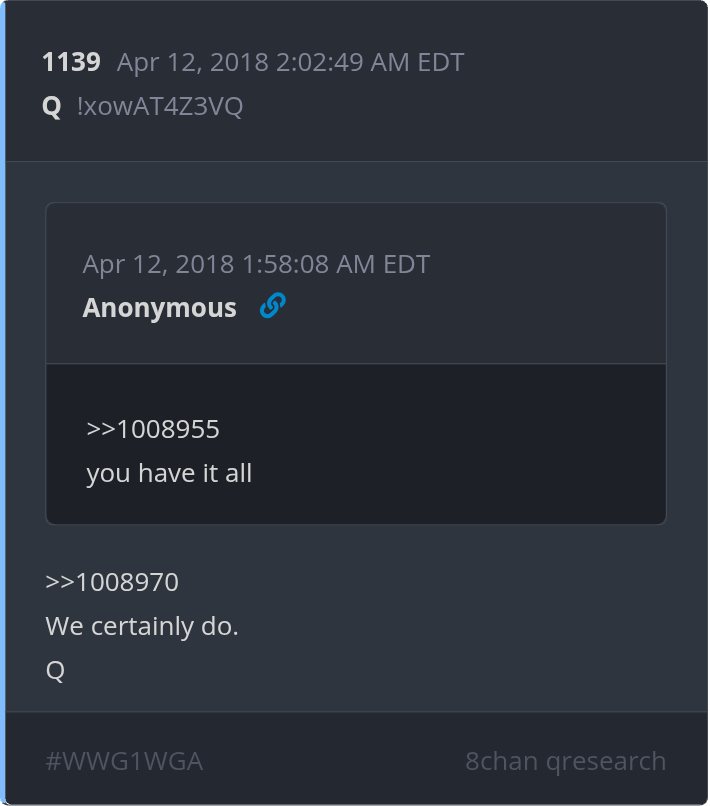
Task: Click the Apr 12, 2018 2:02:49 AM timestamp
Action: tap(290, 63)
